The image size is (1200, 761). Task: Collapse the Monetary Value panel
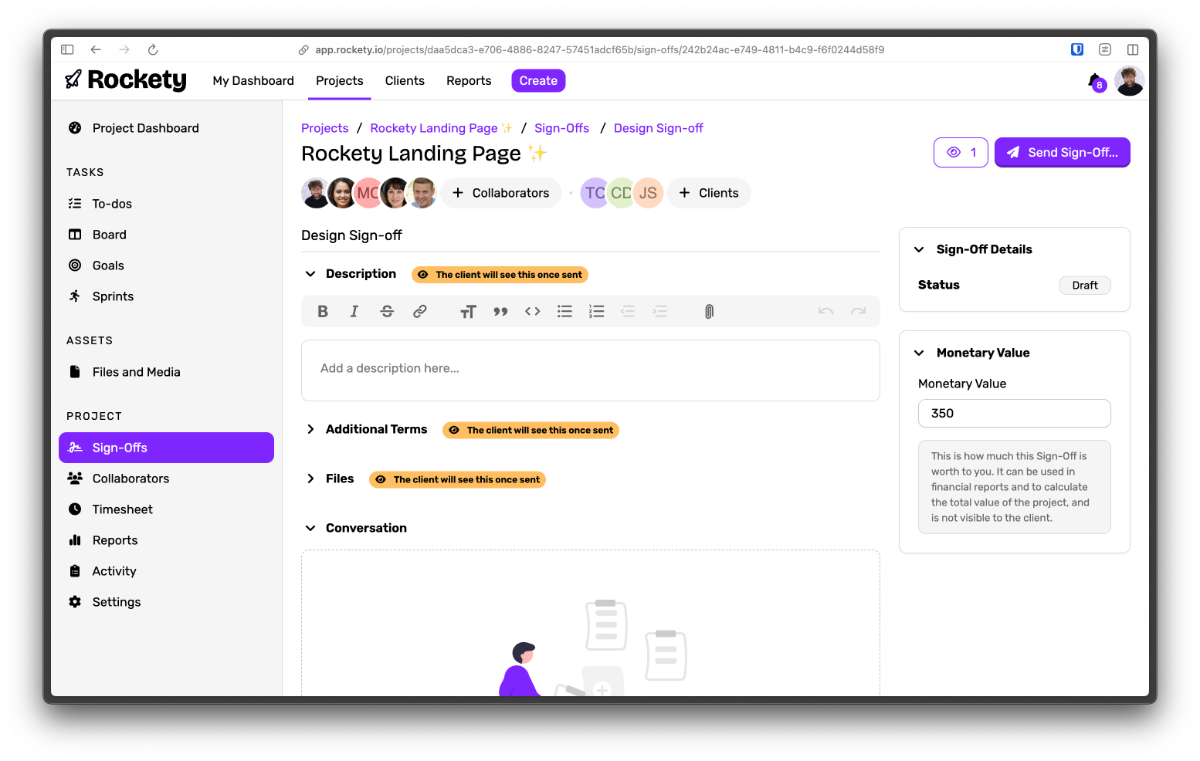(x=919, y=353)
